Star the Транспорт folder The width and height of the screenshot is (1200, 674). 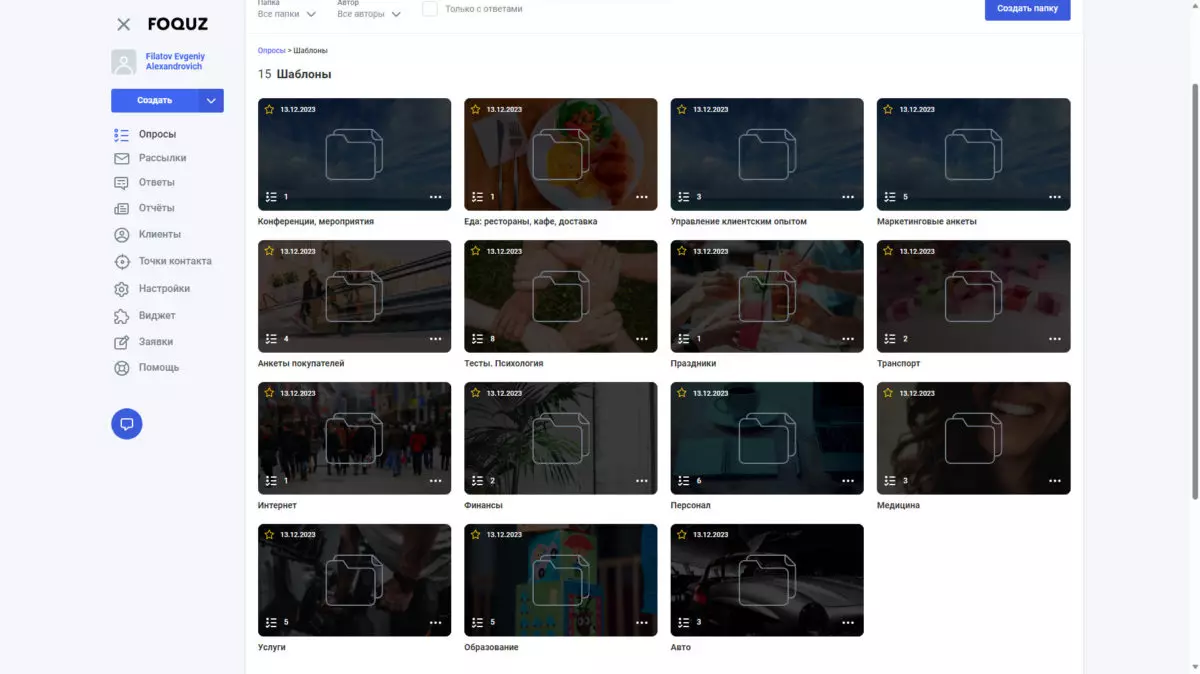pyautogui.click(x=888, y=251)
